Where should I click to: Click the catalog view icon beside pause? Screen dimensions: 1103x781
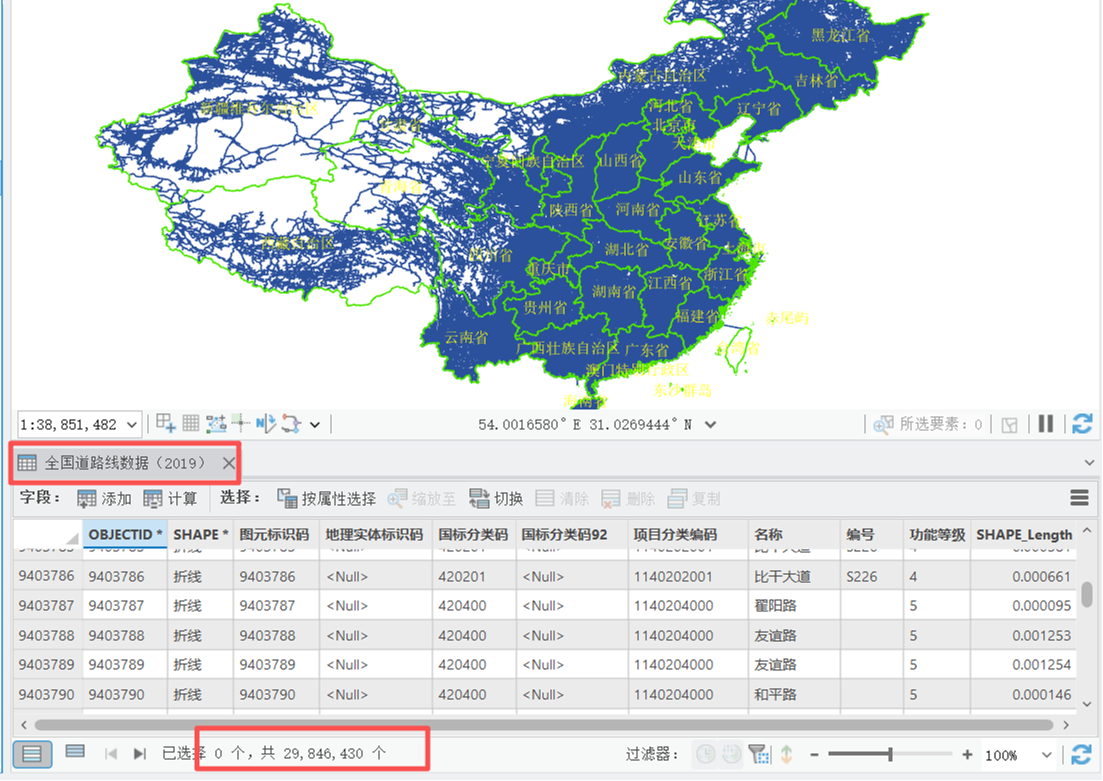[1009, 425]
